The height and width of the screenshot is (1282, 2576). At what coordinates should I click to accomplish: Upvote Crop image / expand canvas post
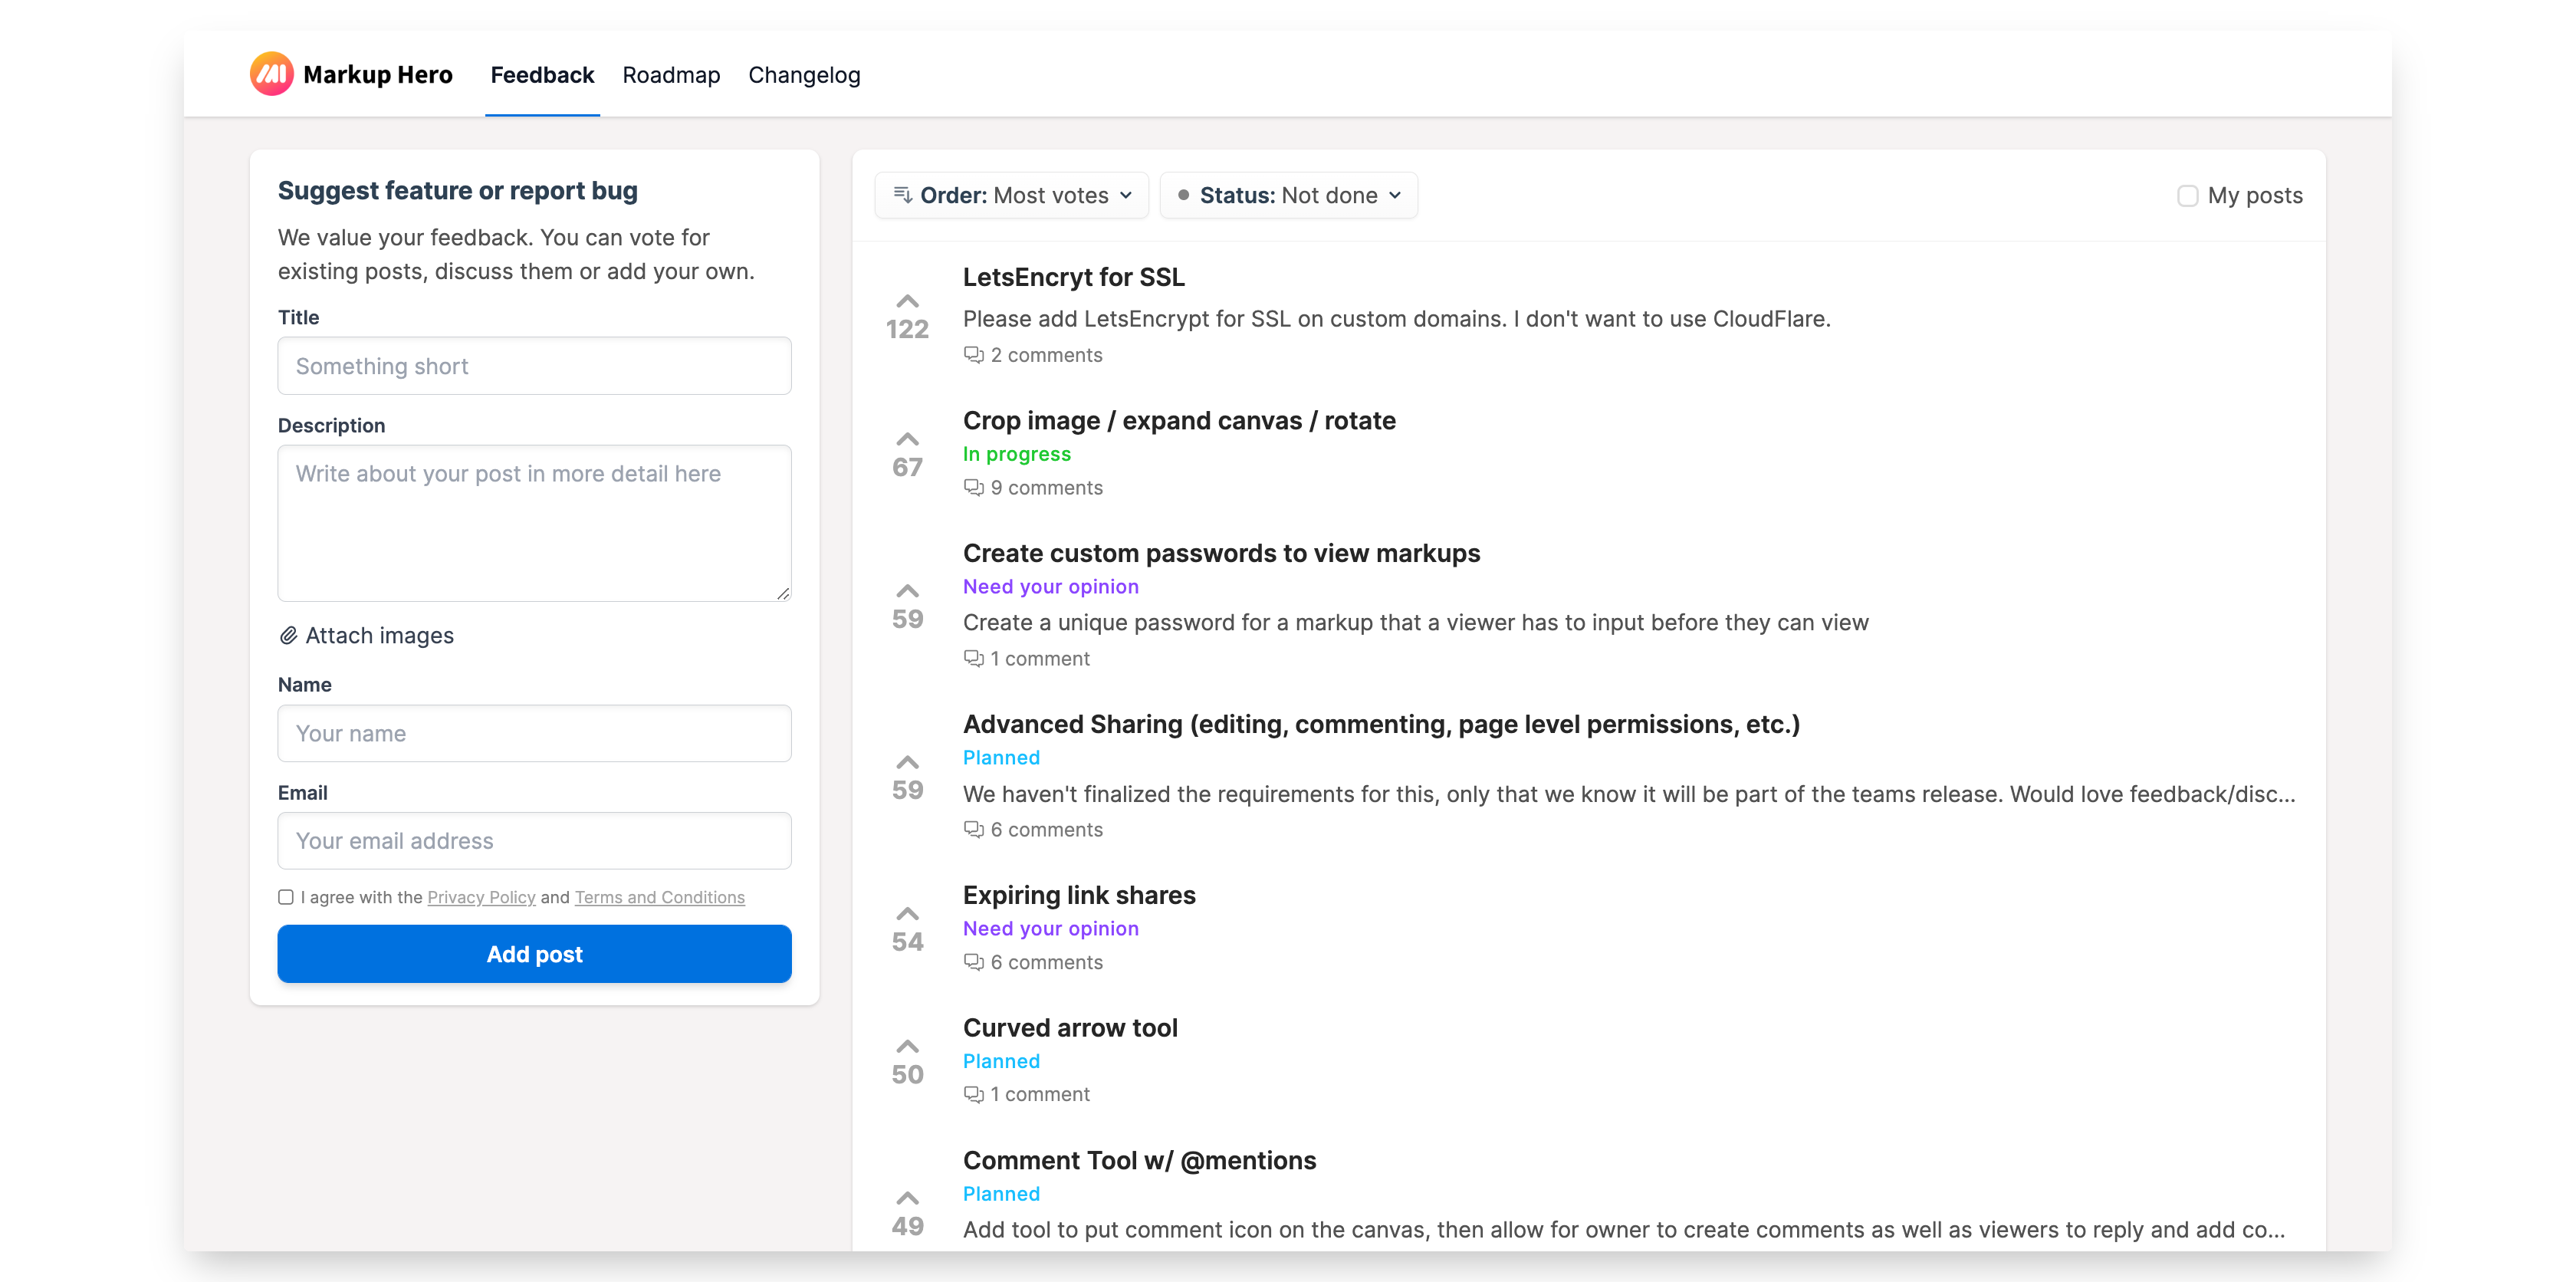coord(907,439)
